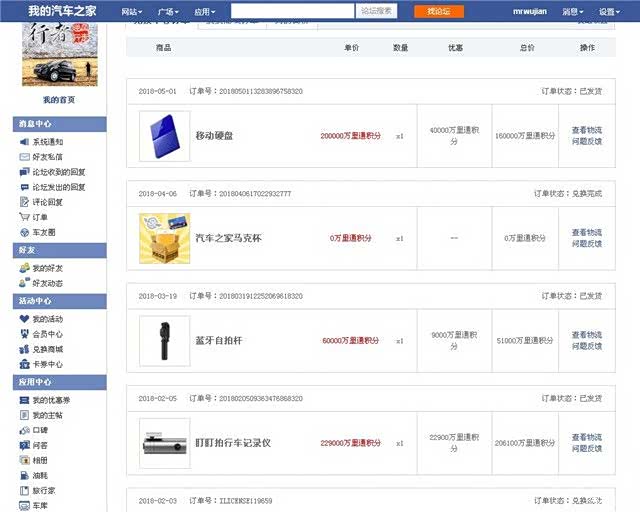Open the 应用 dropdown menu

coord(204,12)
